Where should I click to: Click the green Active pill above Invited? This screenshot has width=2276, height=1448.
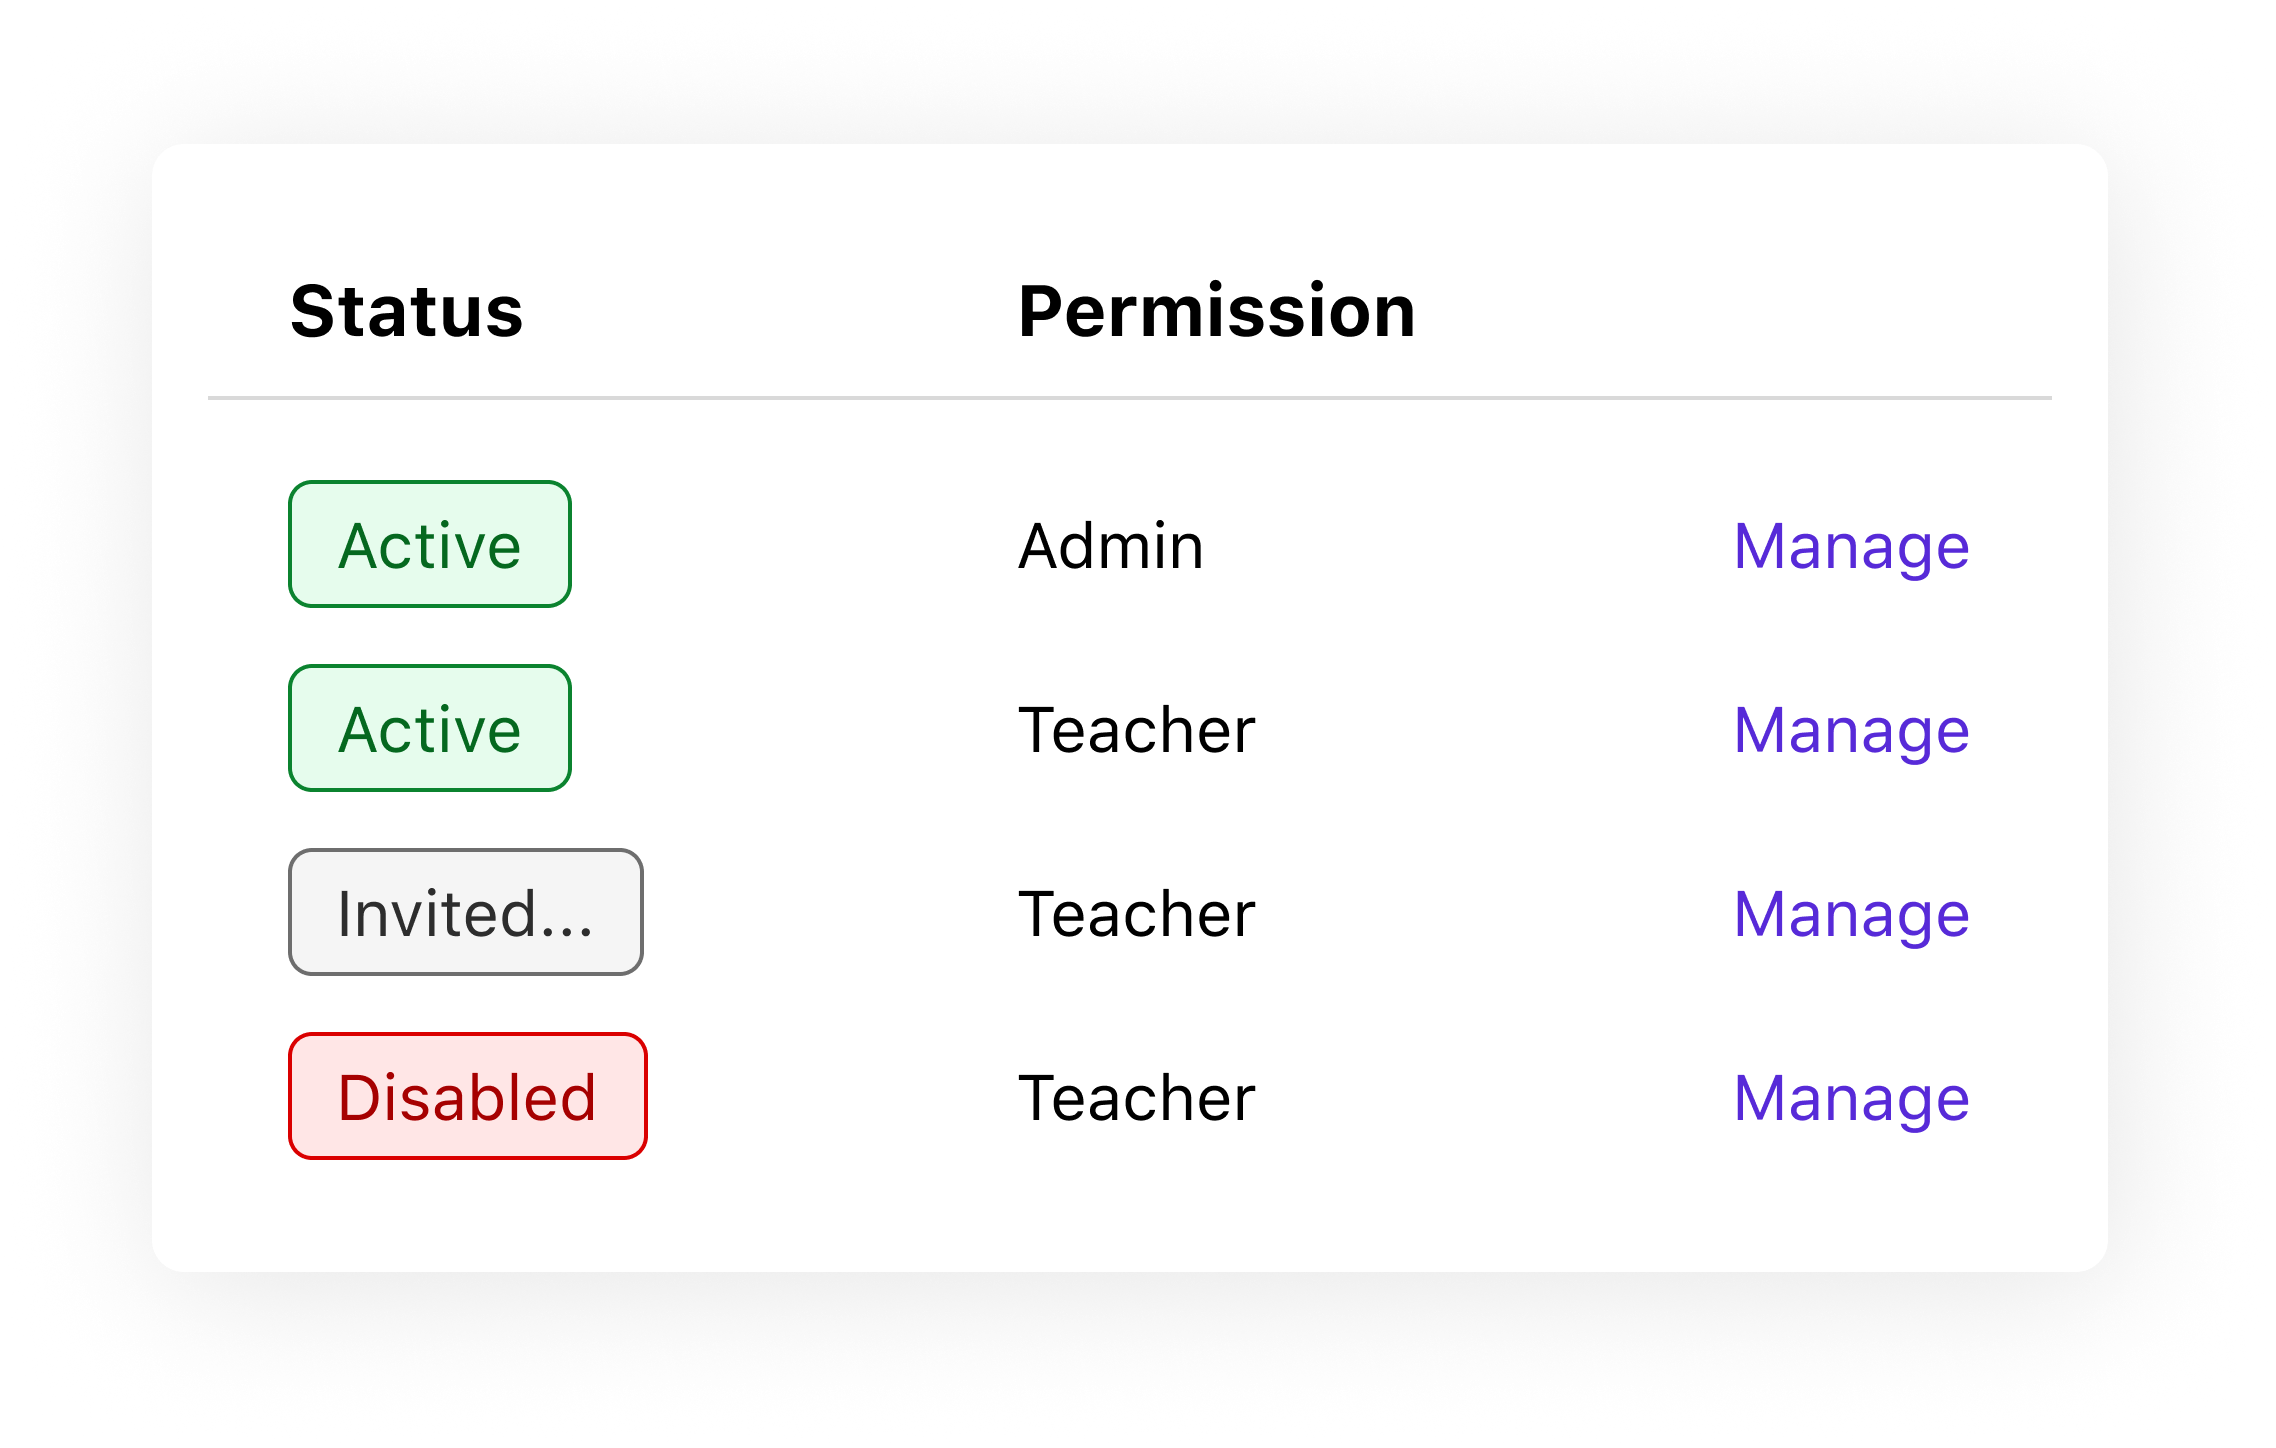tap(430, 728)
